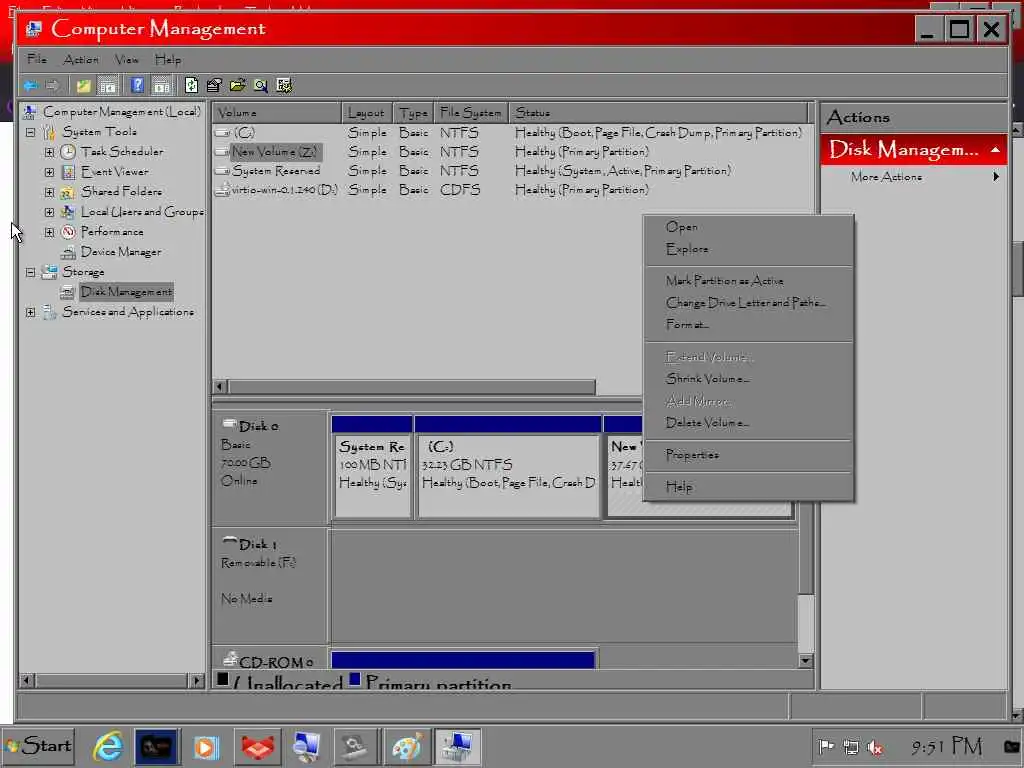1024x768 pixels.
Task: Toggle the Show/Hide Action Pane toolbar icon
Action: pyautogui.click(x=161, y=86)
